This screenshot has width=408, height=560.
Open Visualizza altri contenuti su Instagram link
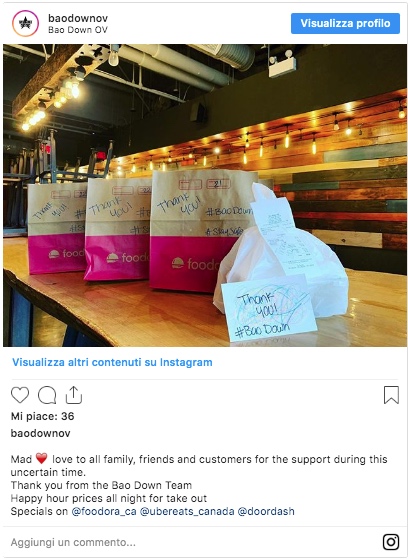[x=112, y=362]
